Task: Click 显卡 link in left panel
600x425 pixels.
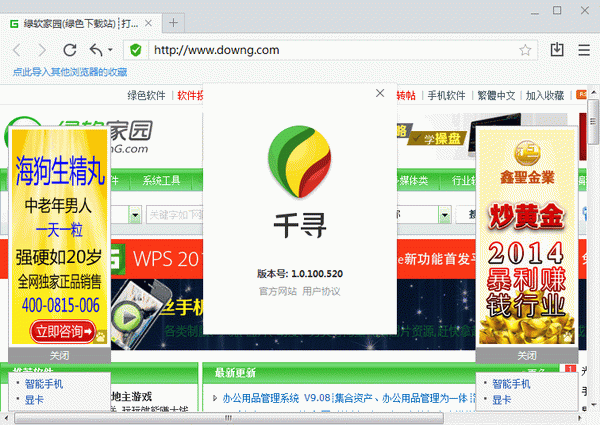Action: [34, 400]
